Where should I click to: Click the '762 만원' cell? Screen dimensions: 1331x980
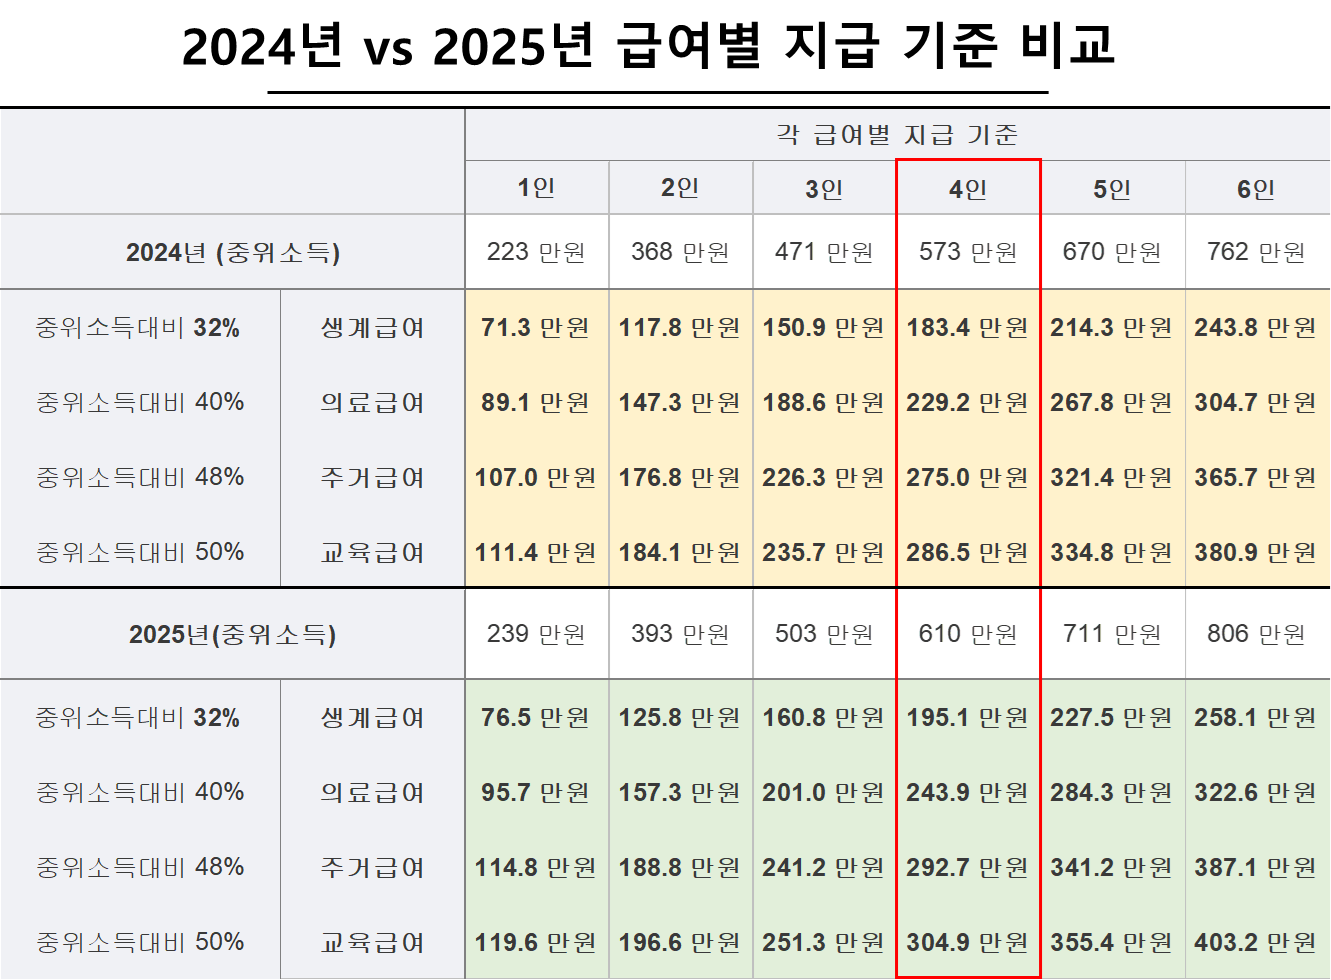1256,252
